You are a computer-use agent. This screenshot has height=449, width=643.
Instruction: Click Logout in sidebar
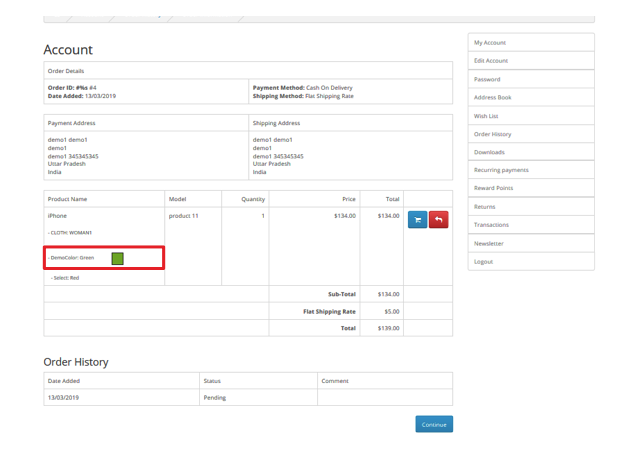point(484,261)
